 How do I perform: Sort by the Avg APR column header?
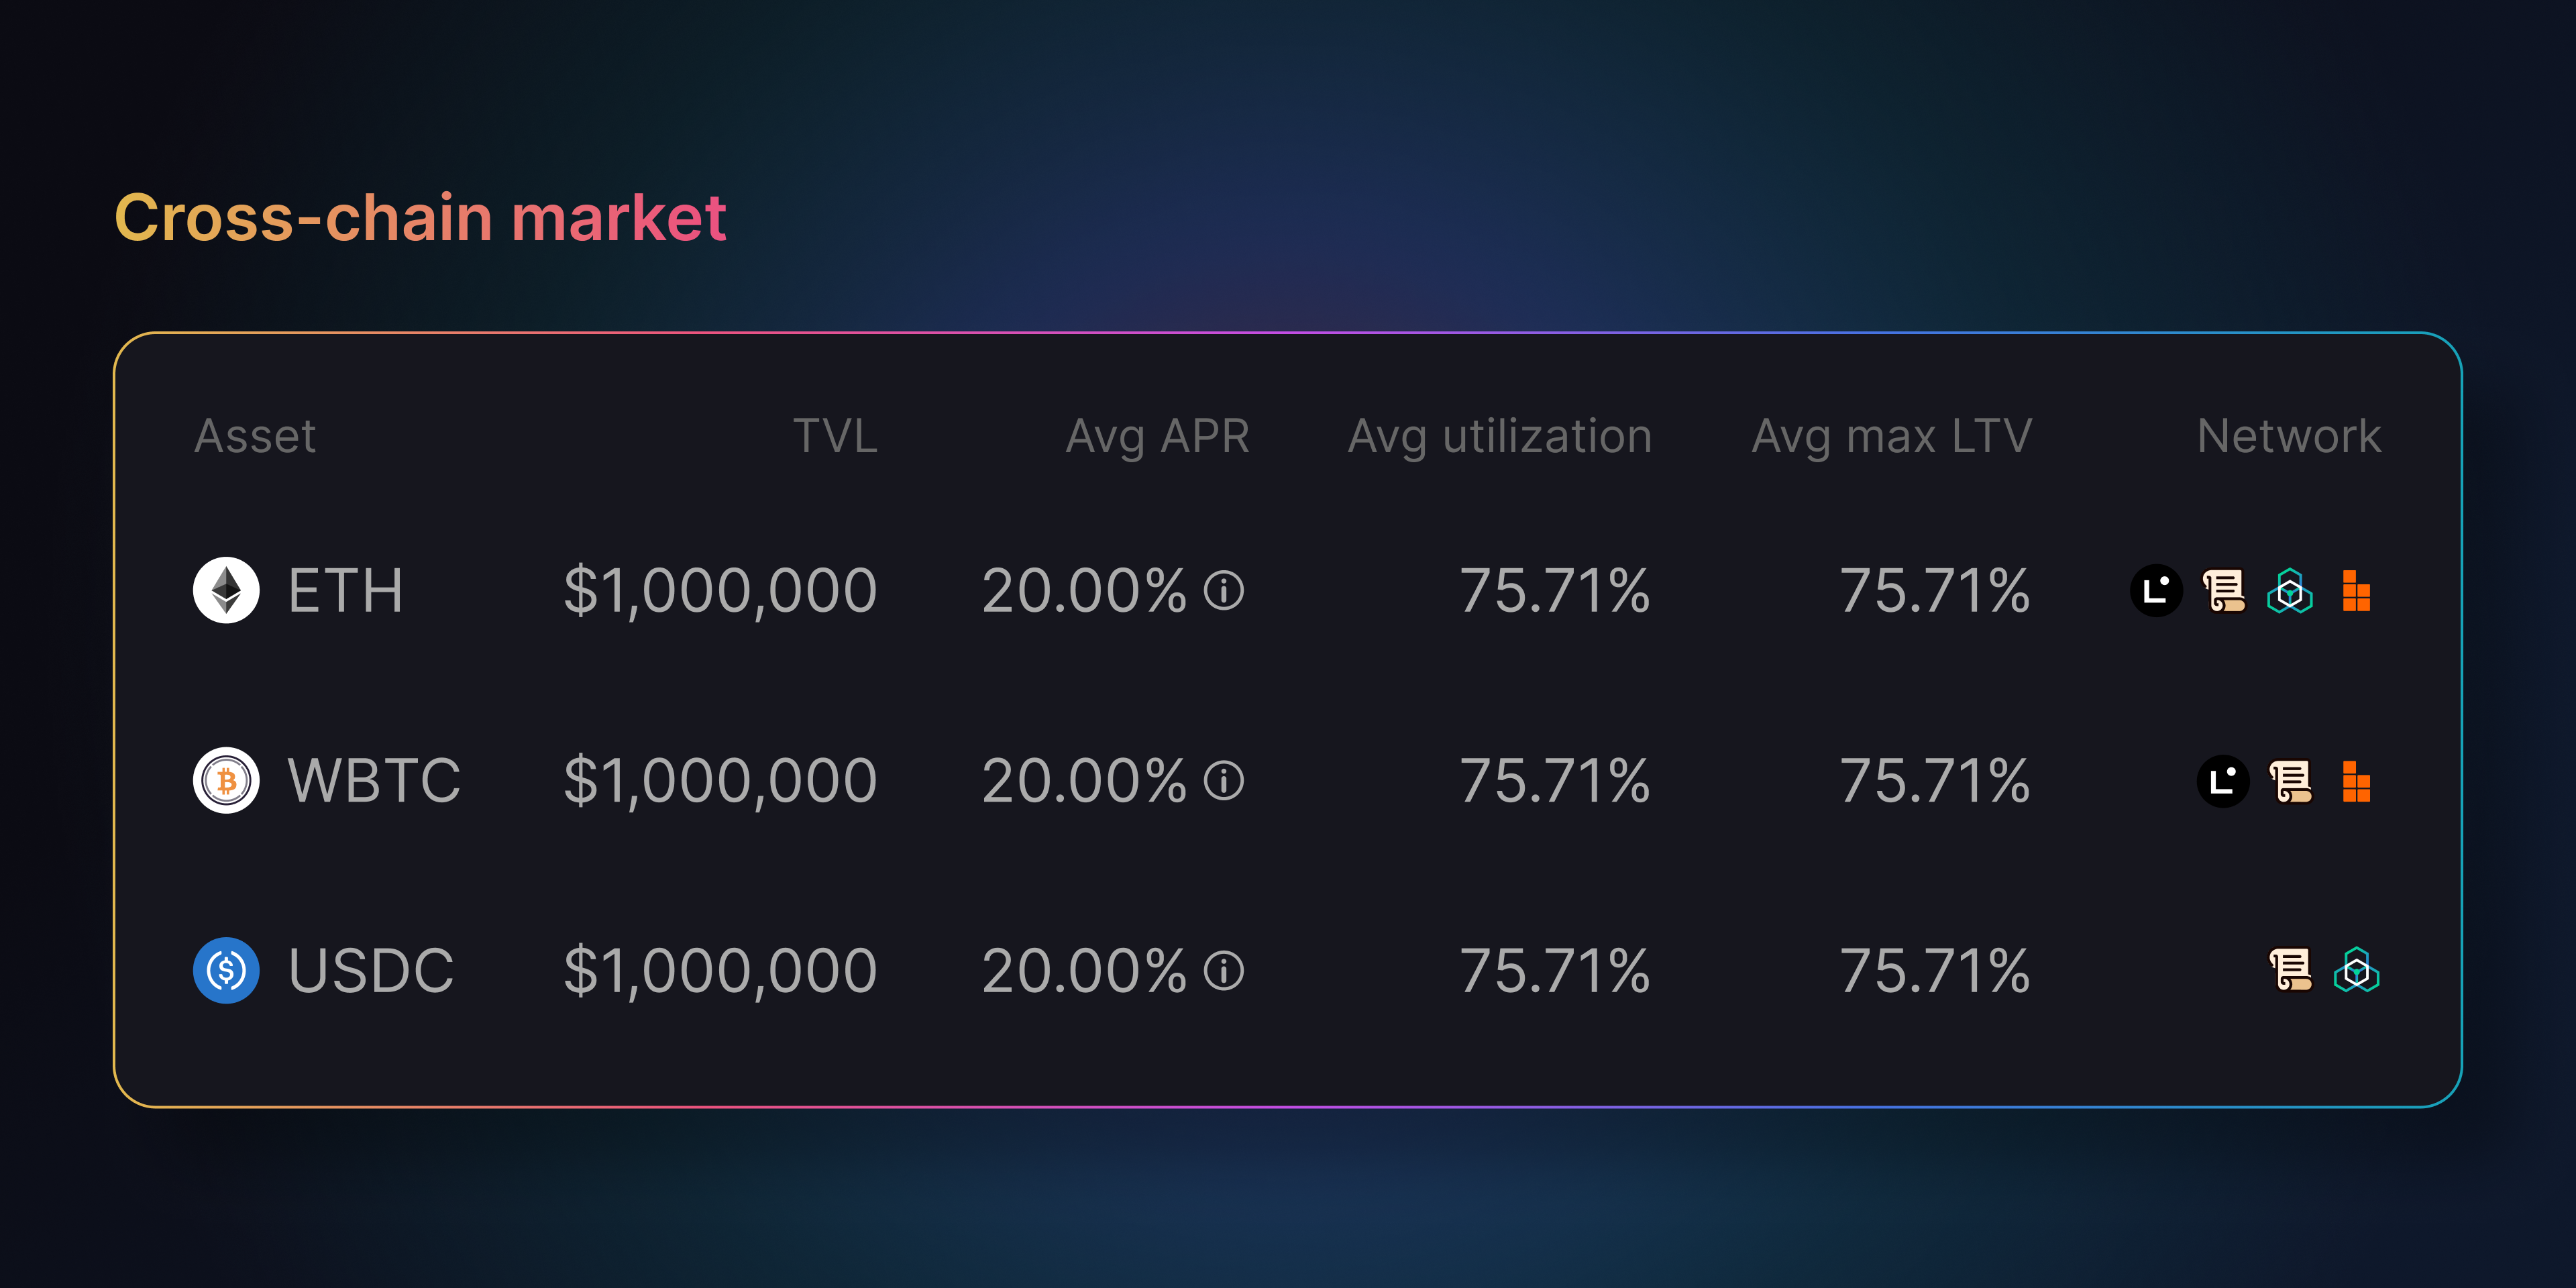1157,436
